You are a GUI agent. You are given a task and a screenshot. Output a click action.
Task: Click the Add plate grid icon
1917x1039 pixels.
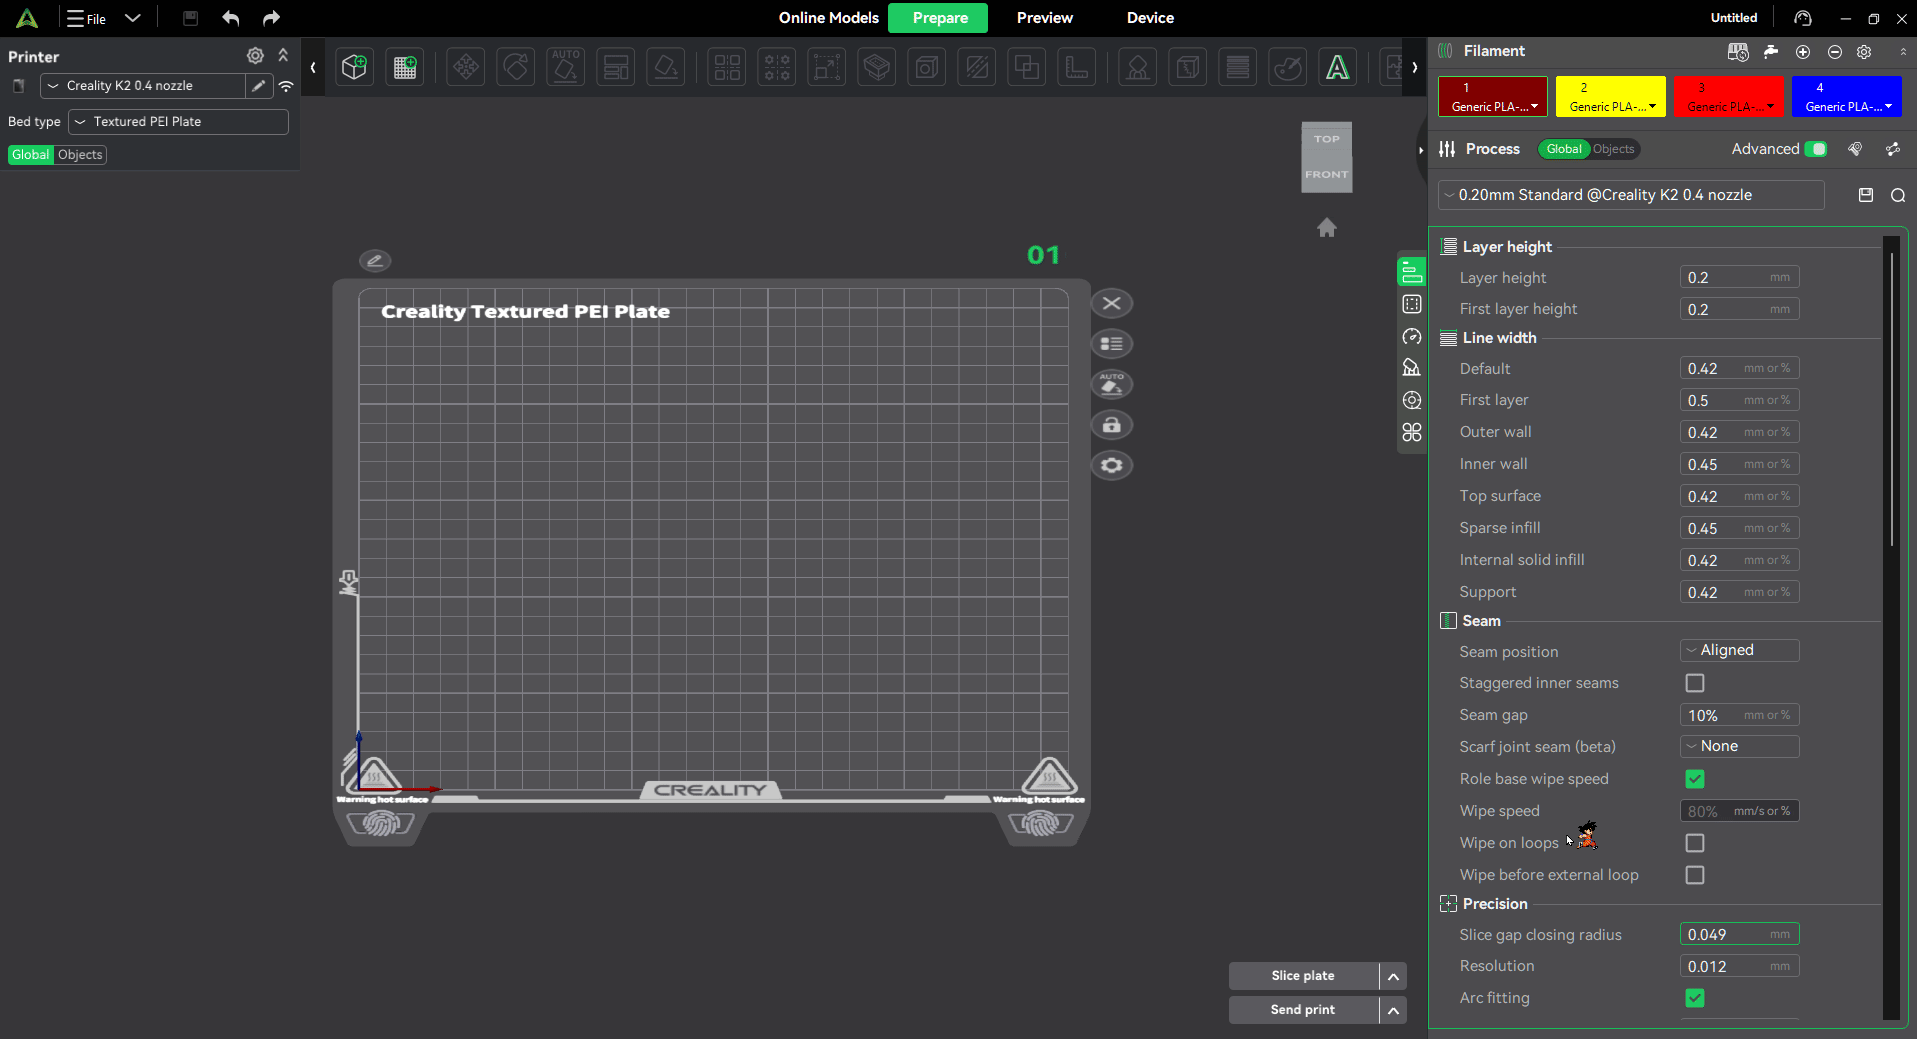pos(405,67)
